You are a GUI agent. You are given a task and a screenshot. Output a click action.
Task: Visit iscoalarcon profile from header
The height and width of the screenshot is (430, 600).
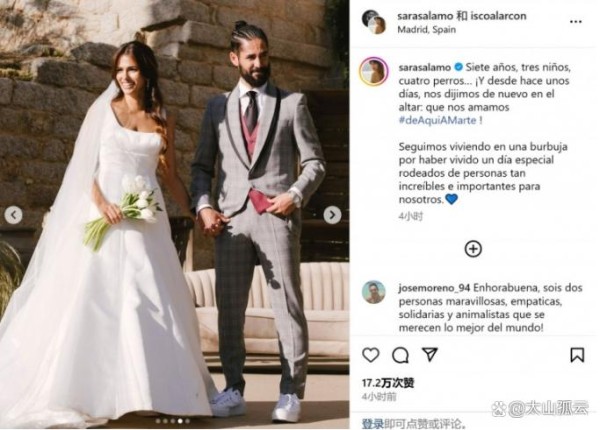[x=497, y=16]
